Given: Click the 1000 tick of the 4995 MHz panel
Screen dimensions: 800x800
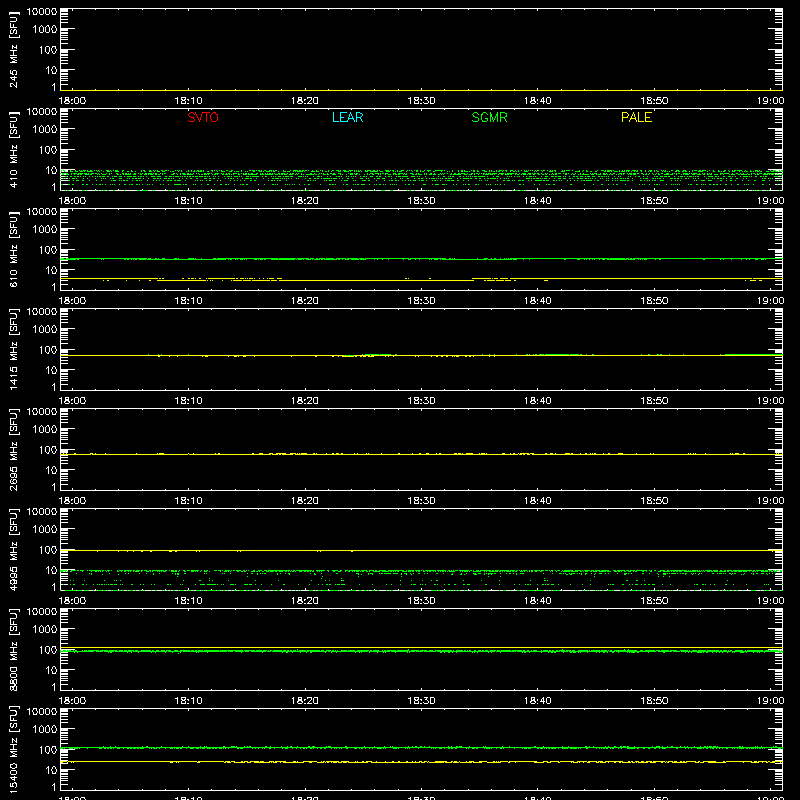Looking at the screenshot, I should click(45, 530).
